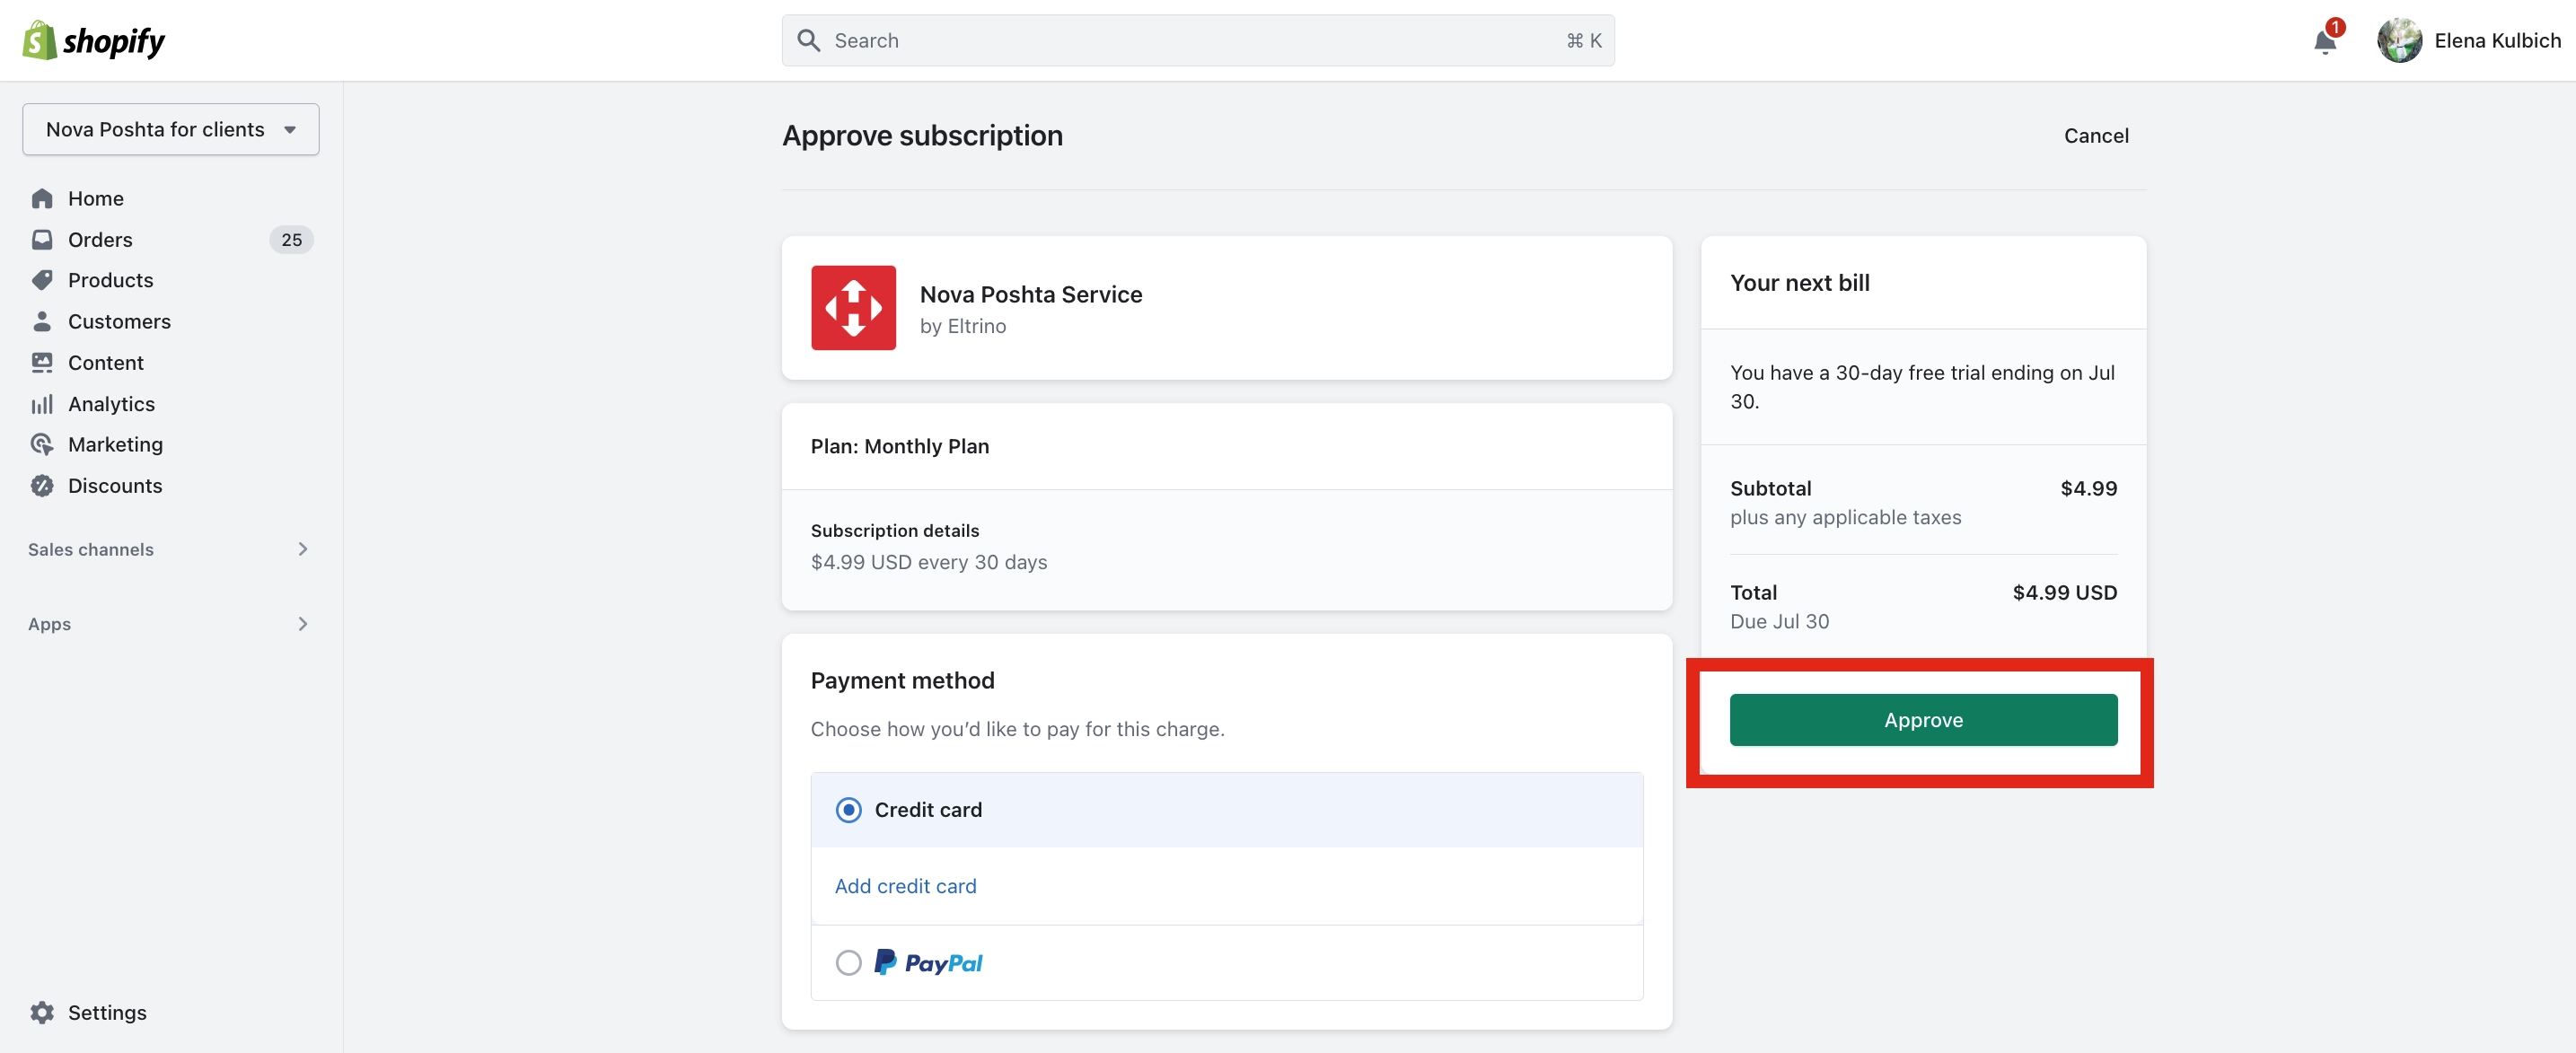The height and width of the screenshot is (1053, 2576).
Task: Click the Customers person icon
Action: (x=42, y=322)
